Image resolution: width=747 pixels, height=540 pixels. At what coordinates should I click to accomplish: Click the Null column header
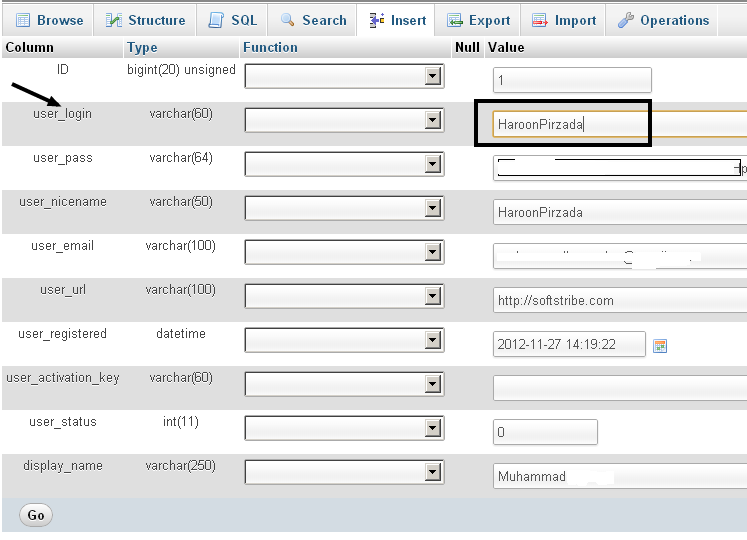467,47
